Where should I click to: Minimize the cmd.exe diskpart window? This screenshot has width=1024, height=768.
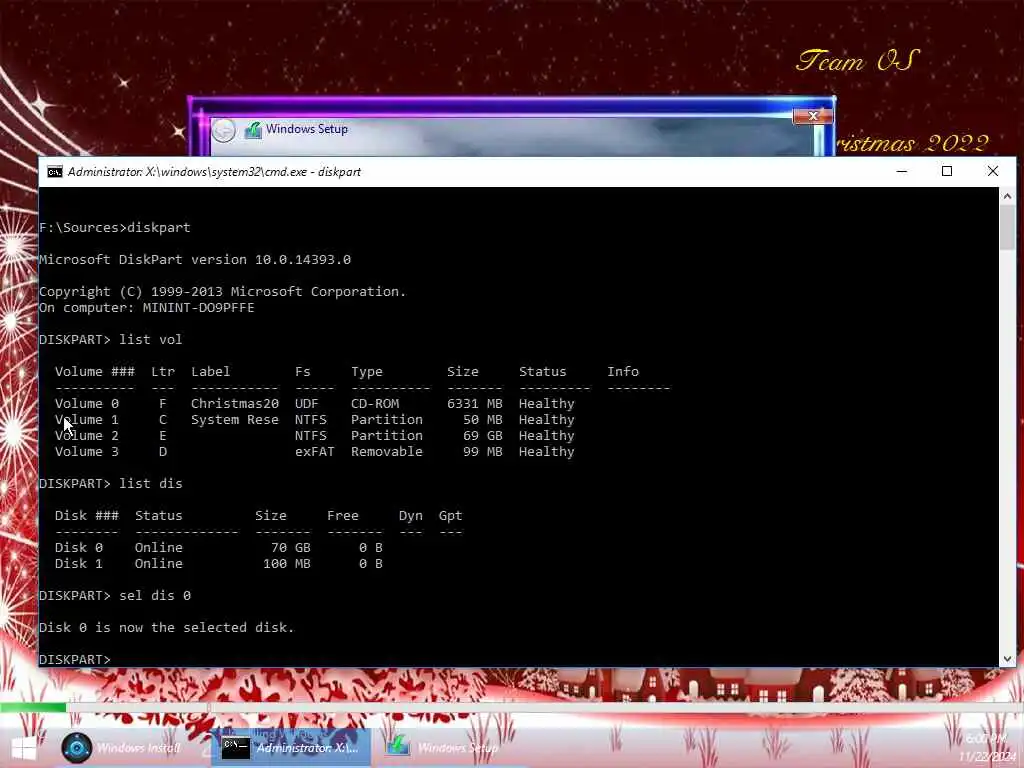coord(902,171)
